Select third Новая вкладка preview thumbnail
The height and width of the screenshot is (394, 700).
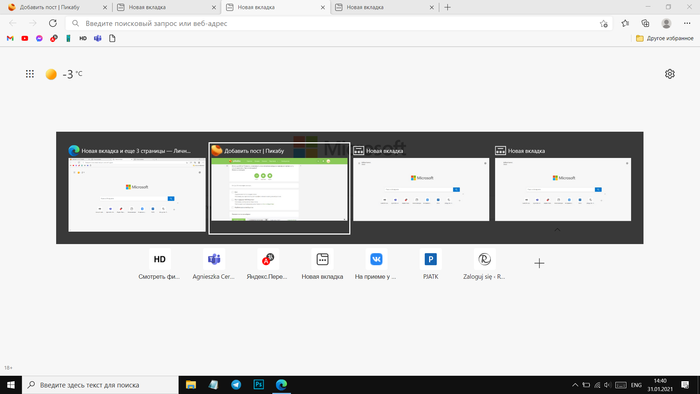tap(421, 184)
